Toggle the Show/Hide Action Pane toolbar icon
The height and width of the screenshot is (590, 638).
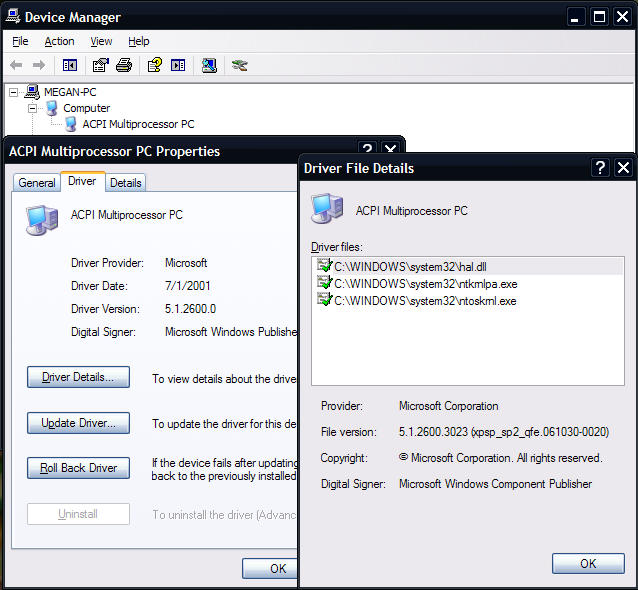[178, 65]
